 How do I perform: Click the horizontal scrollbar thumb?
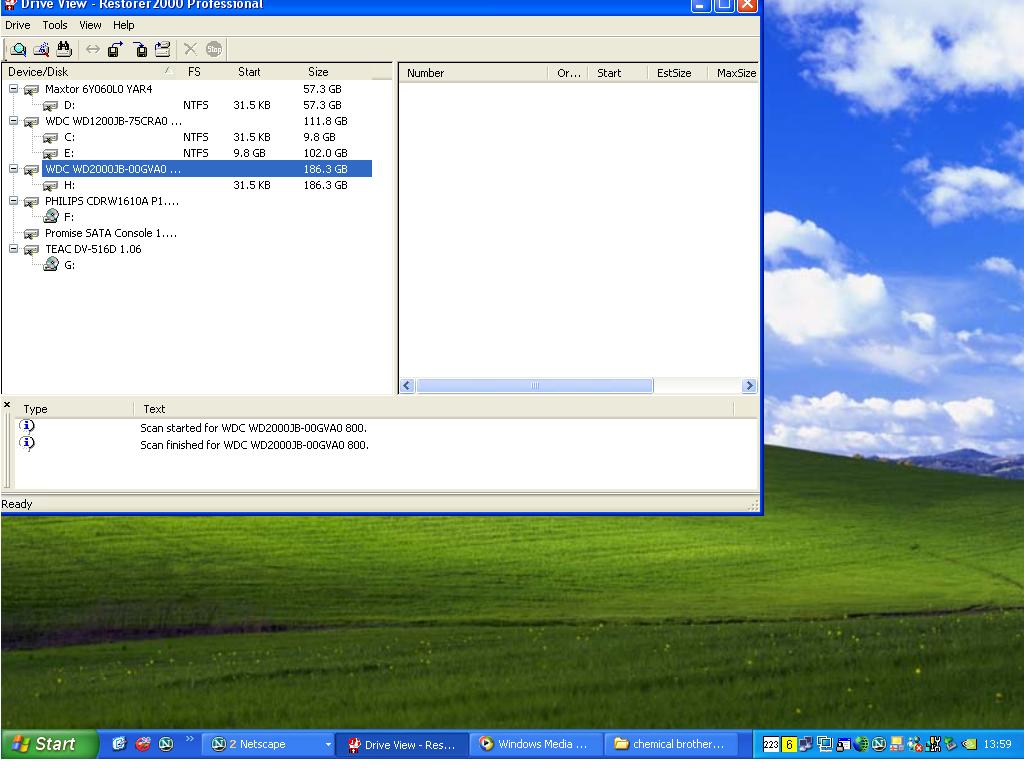[x=534, y=385]
